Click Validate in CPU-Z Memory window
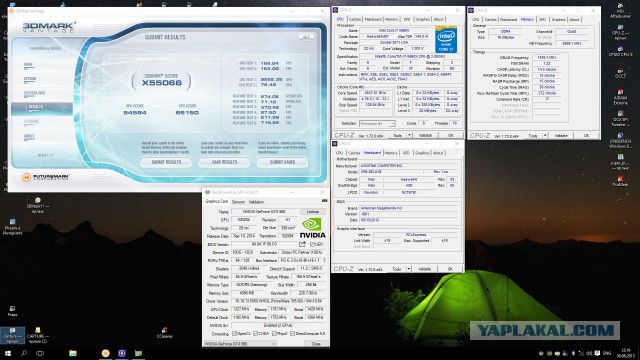Screen dimensions: 640x360 (x=561, y=136)
